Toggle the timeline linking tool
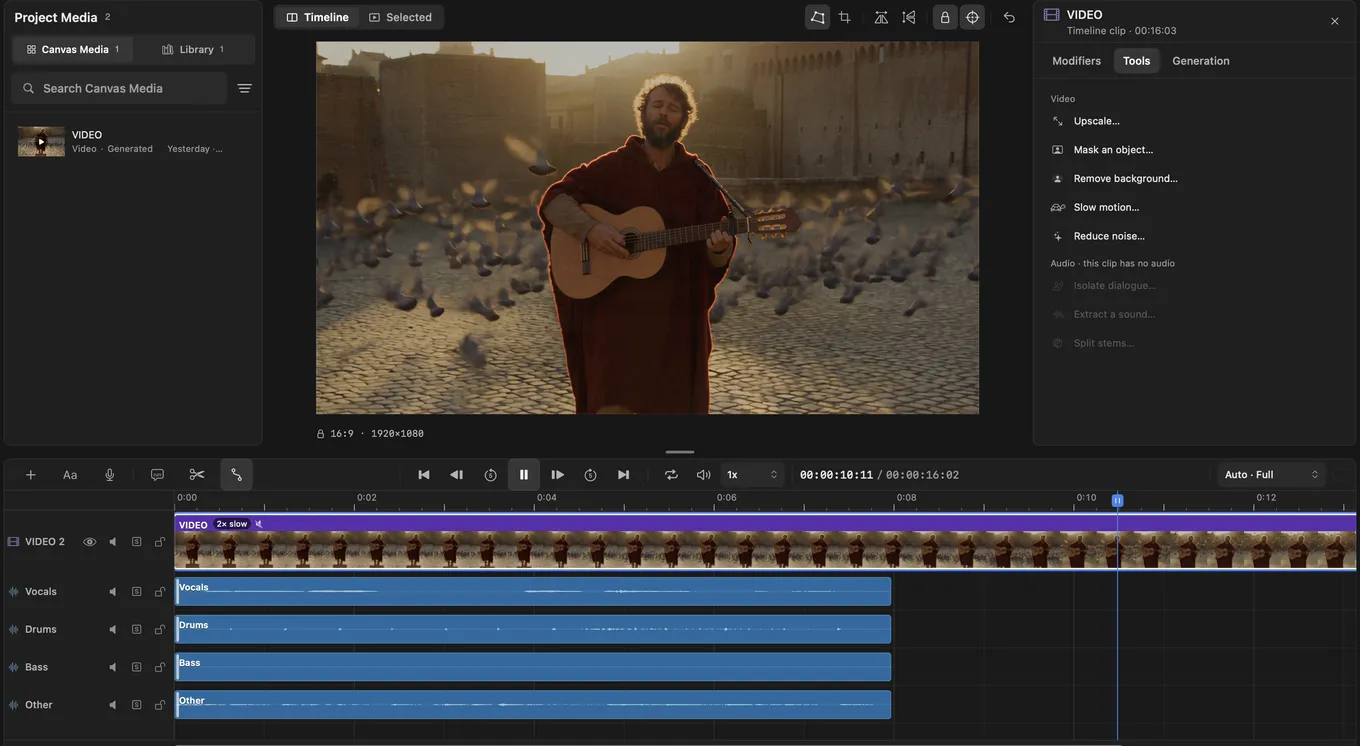This screenshot has width=1360, height=746. click(237, 475)
